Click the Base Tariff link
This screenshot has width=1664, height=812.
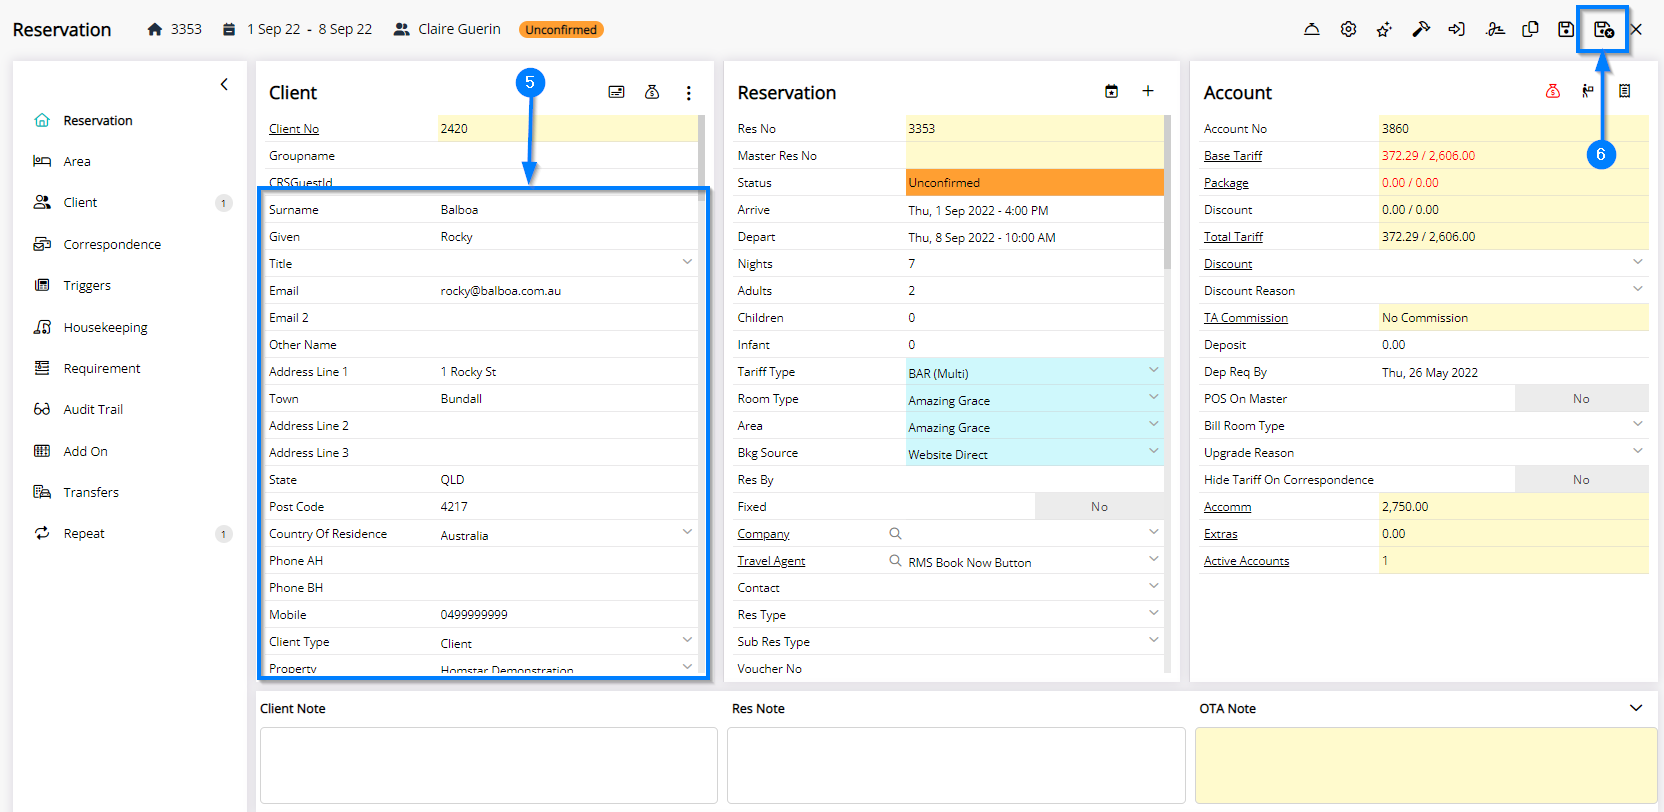(1232, 156)
